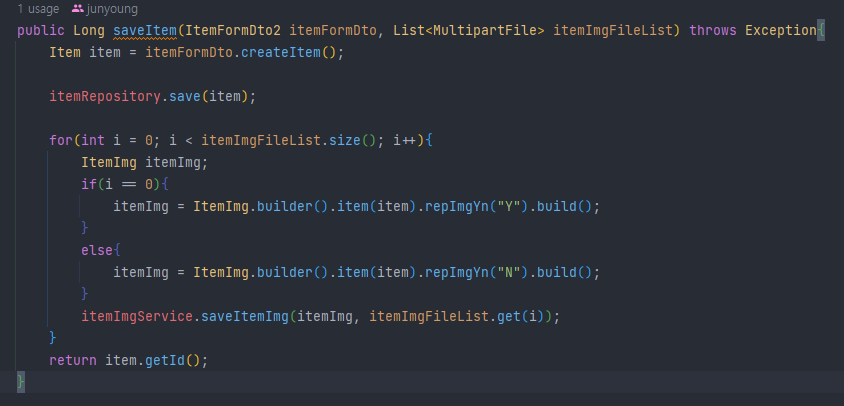Place cursor on the 'public' keyword
844x406 pixels.
pos(41,31)
